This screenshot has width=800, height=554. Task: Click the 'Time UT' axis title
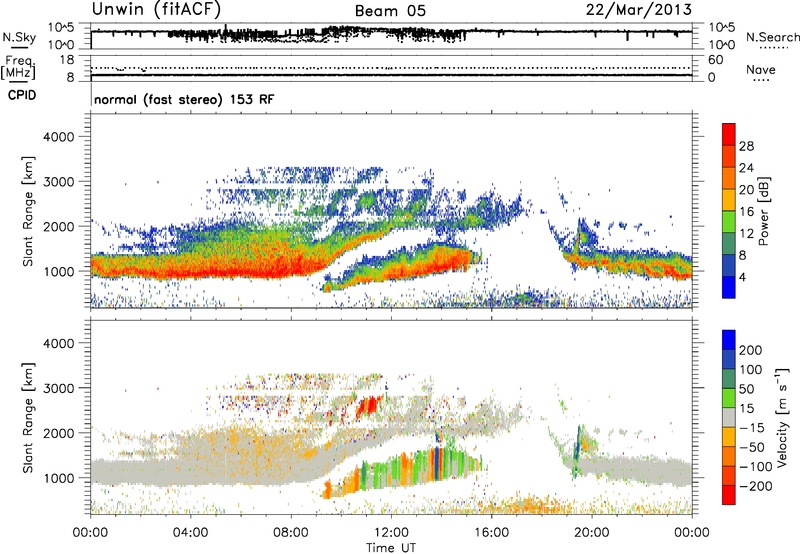click(x=391, y=547)
